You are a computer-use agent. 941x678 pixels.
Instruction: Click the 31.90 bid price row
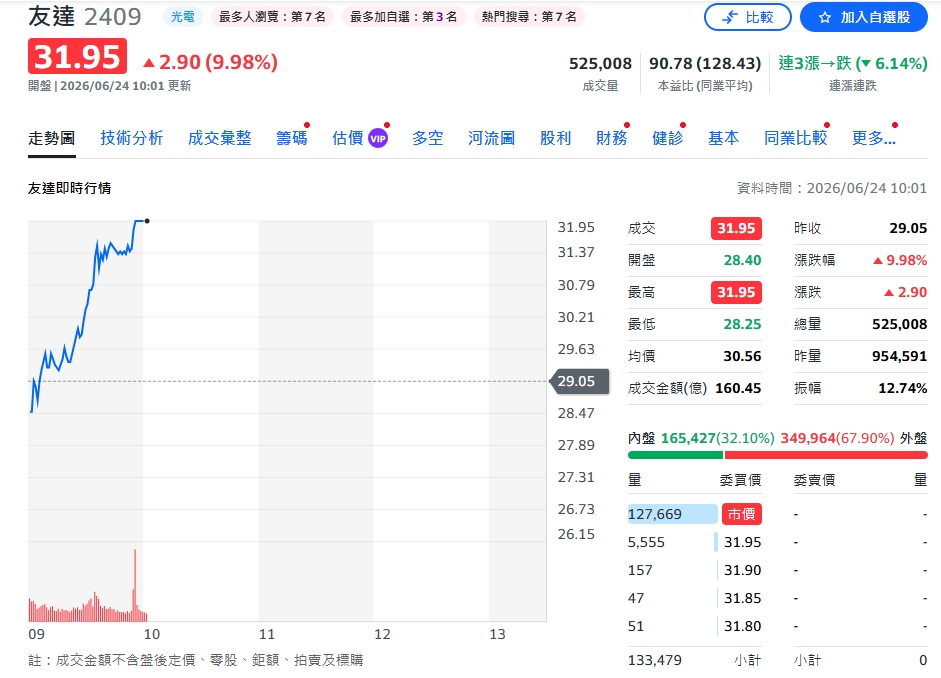694,570
